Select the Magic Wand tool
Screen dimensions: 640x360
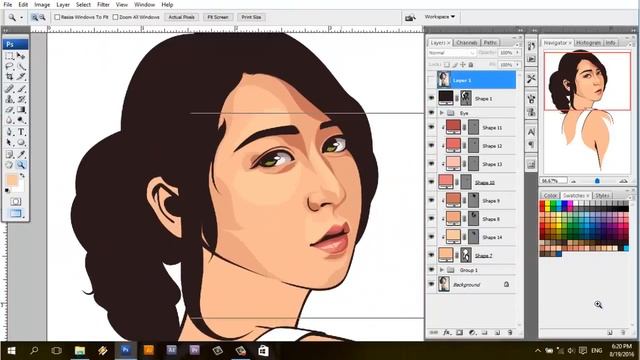point(21,67)
